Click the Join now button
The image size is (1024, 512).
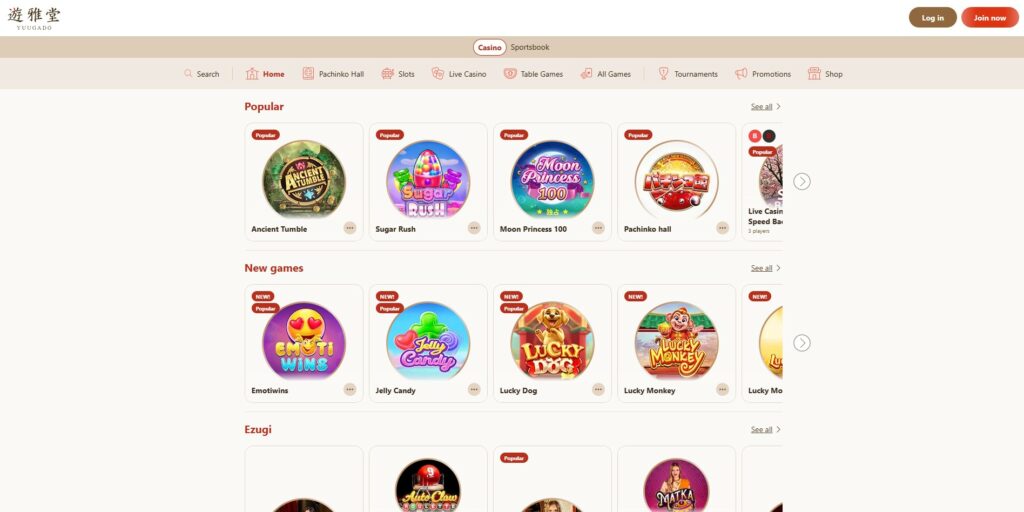[990, 18]
